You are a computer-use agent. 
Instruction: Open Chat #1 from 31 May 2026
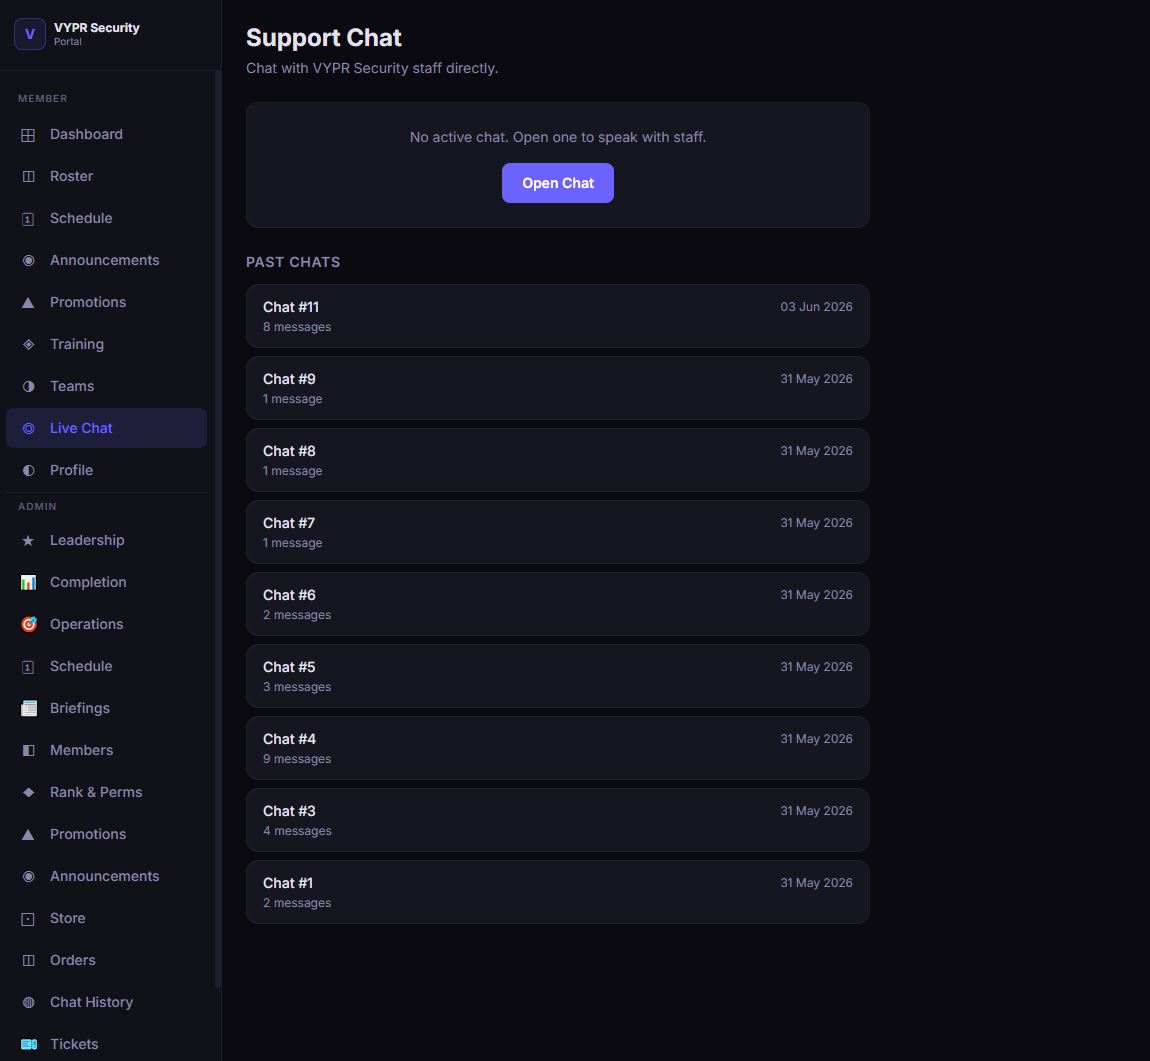(557, 892)
